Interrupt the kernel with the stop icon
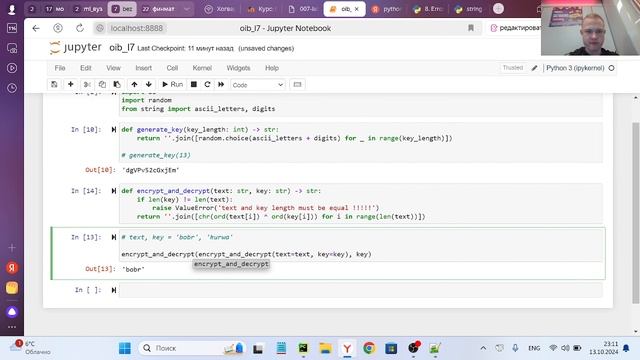The height and width of the screenshot is (360, 640). tap(194, 84)
